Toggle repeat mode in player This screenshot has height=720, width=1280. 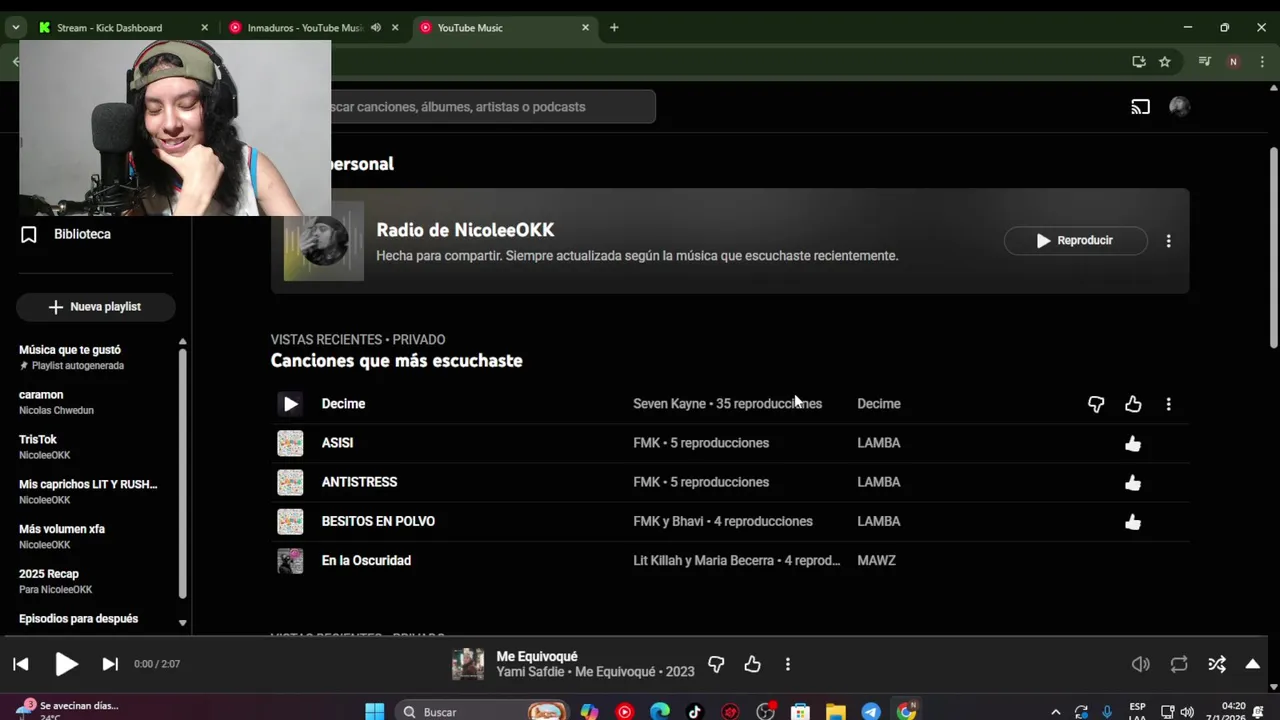(x=1179, y=664)
